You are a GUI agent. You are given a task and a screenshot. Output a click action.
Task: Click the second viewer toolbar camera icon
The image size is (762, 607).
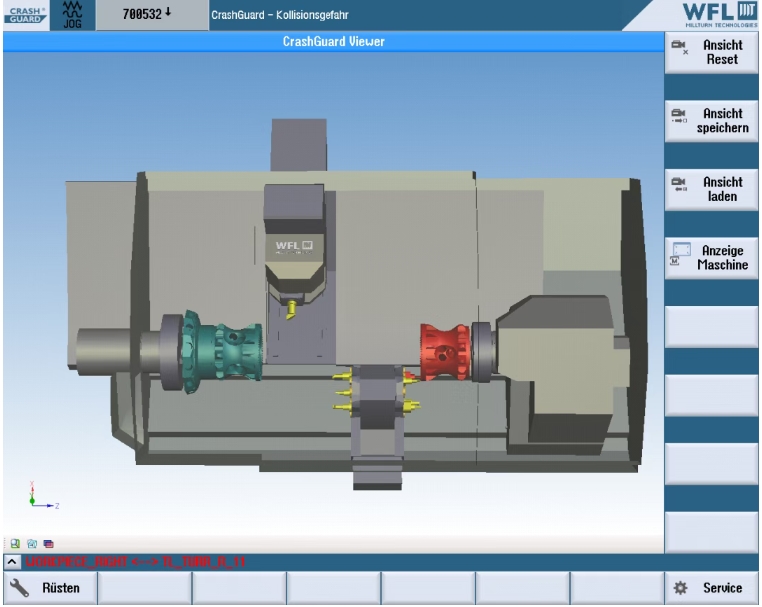point(32,543)
